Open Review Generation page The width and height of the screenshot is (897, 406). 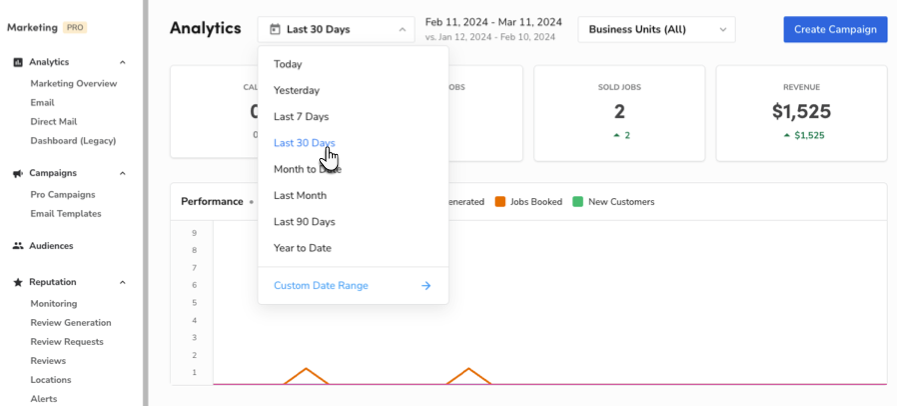tap(71, 323)
